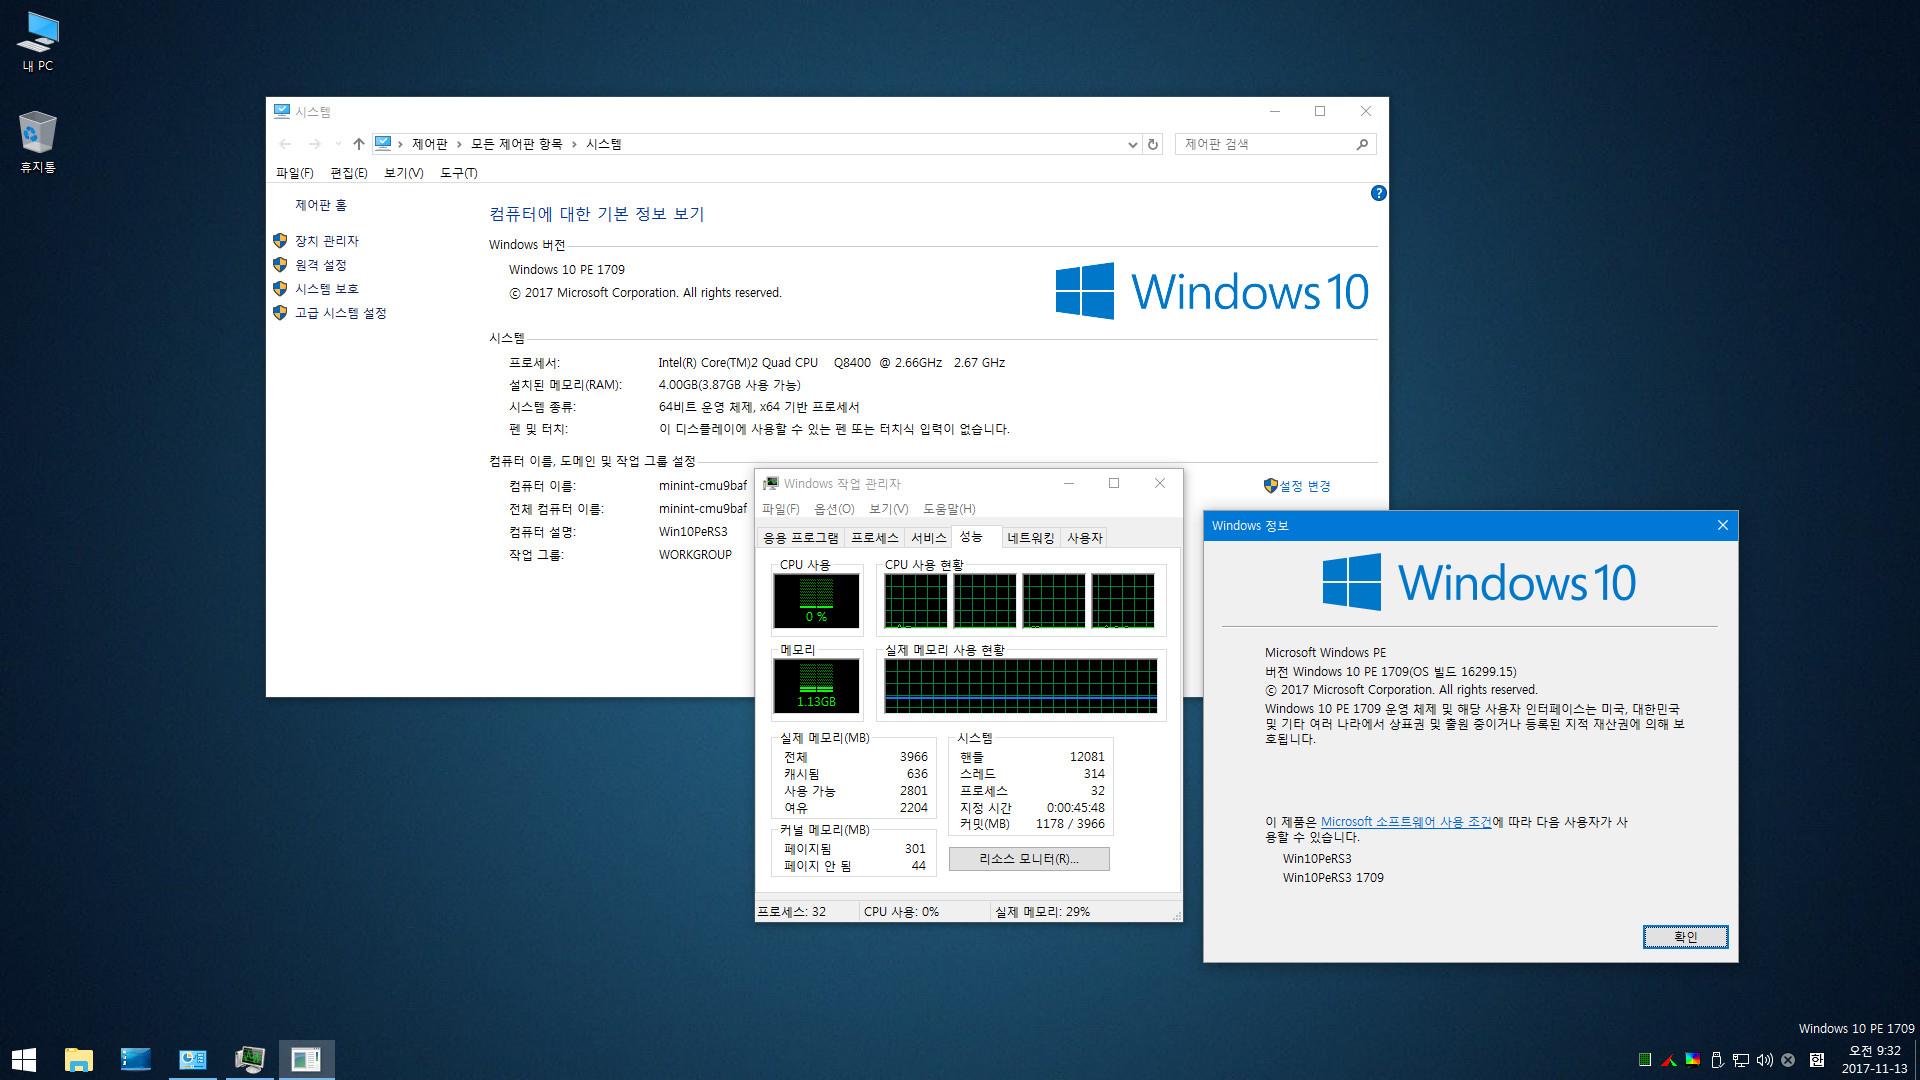Open the 제어판 홈 link
The image size is (1920, 1080).
[321, 205]
